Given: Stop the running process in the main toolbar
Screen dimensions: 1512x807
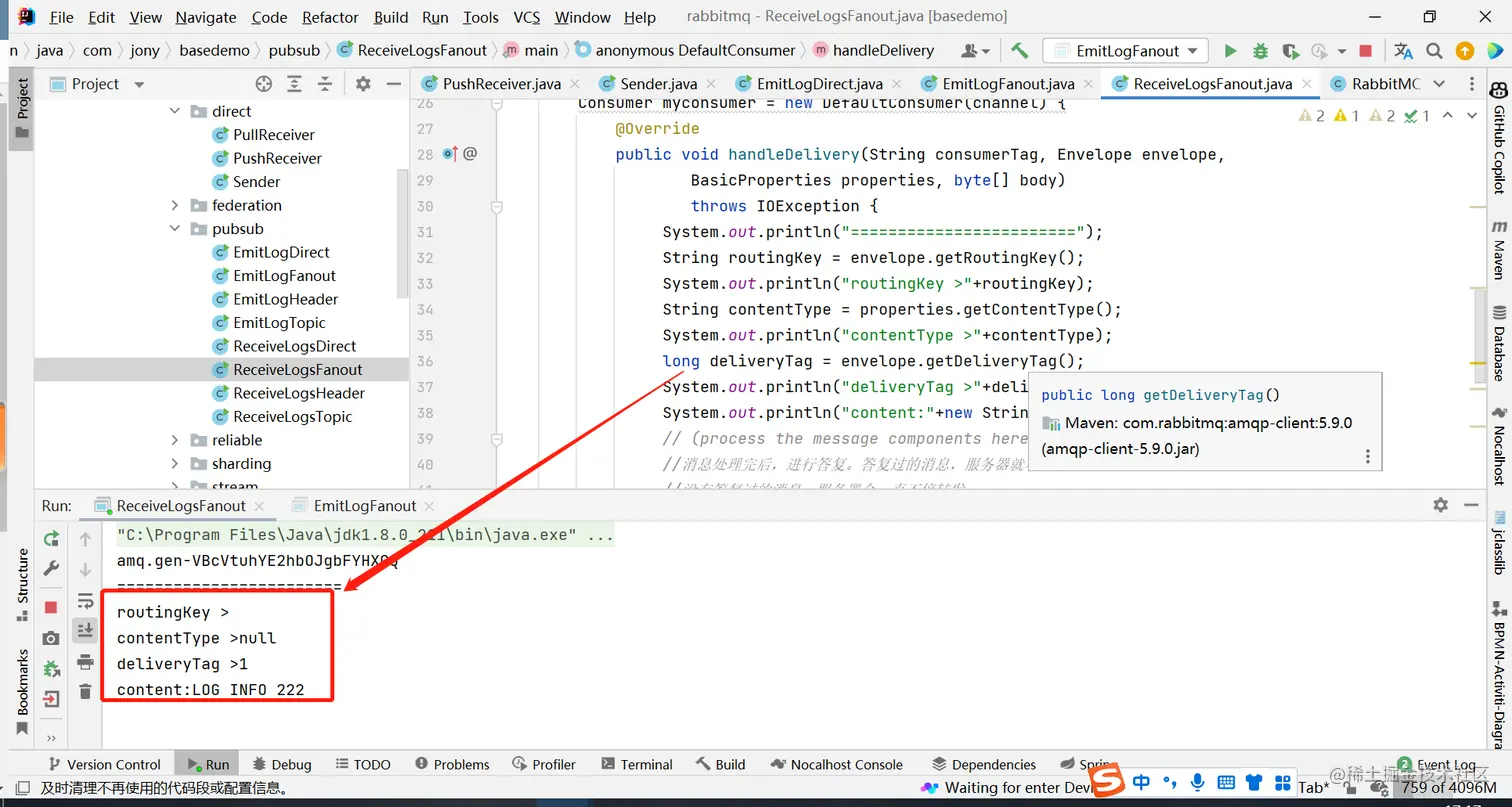Looking at the screenshot, I should point(1366,51).
